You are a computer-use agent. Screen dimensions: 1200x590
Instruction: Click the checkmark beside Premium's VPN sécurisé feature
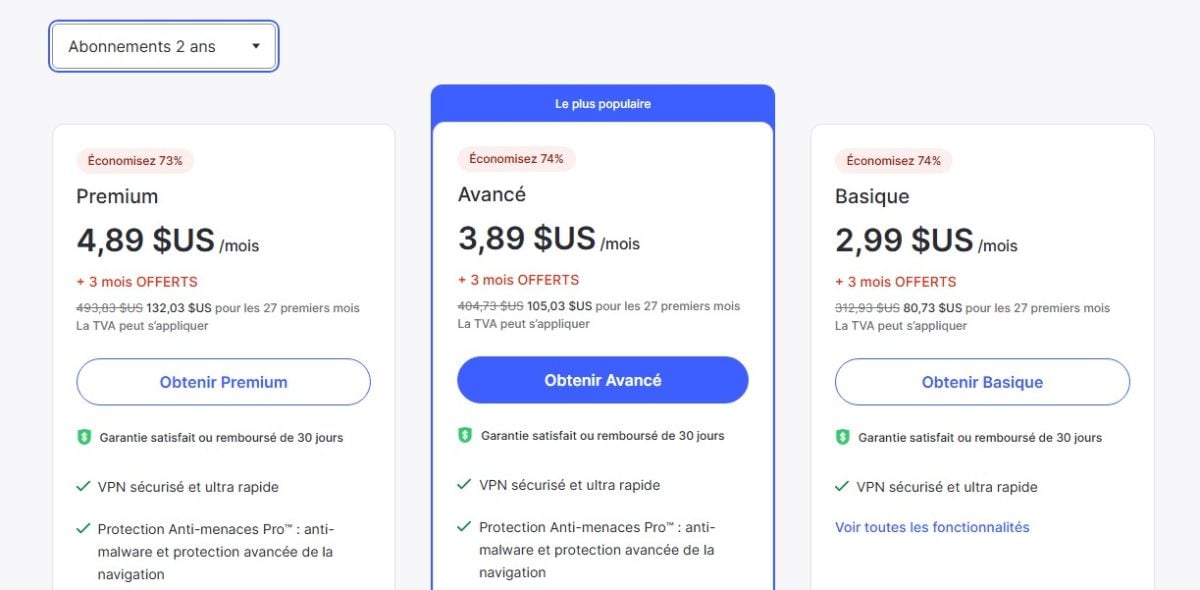click(x=84, y=487)
